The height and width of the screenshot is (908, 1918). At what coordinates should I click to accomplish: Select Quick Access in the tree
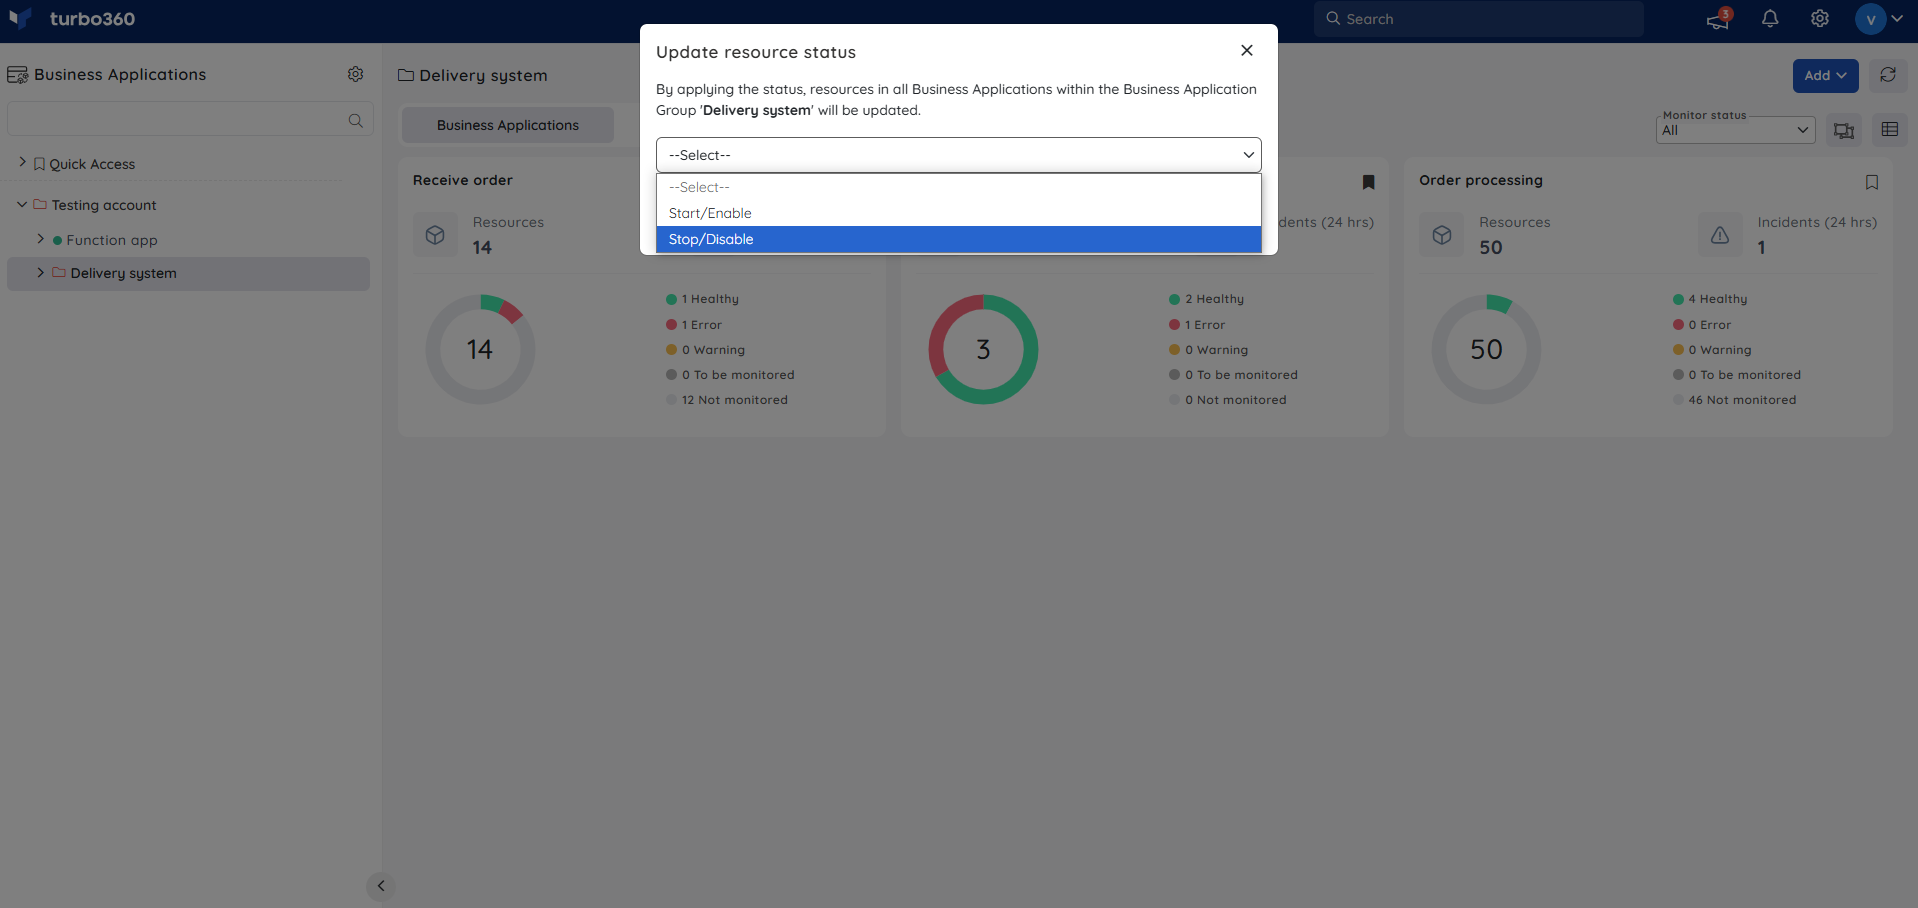pyautogui.click(x=92, y=164)
